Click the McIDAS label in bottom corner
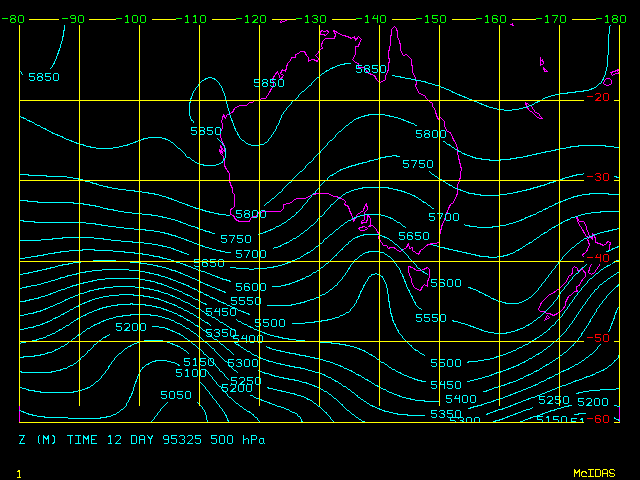This screenshot has height=480, width=640. [594, 472]
